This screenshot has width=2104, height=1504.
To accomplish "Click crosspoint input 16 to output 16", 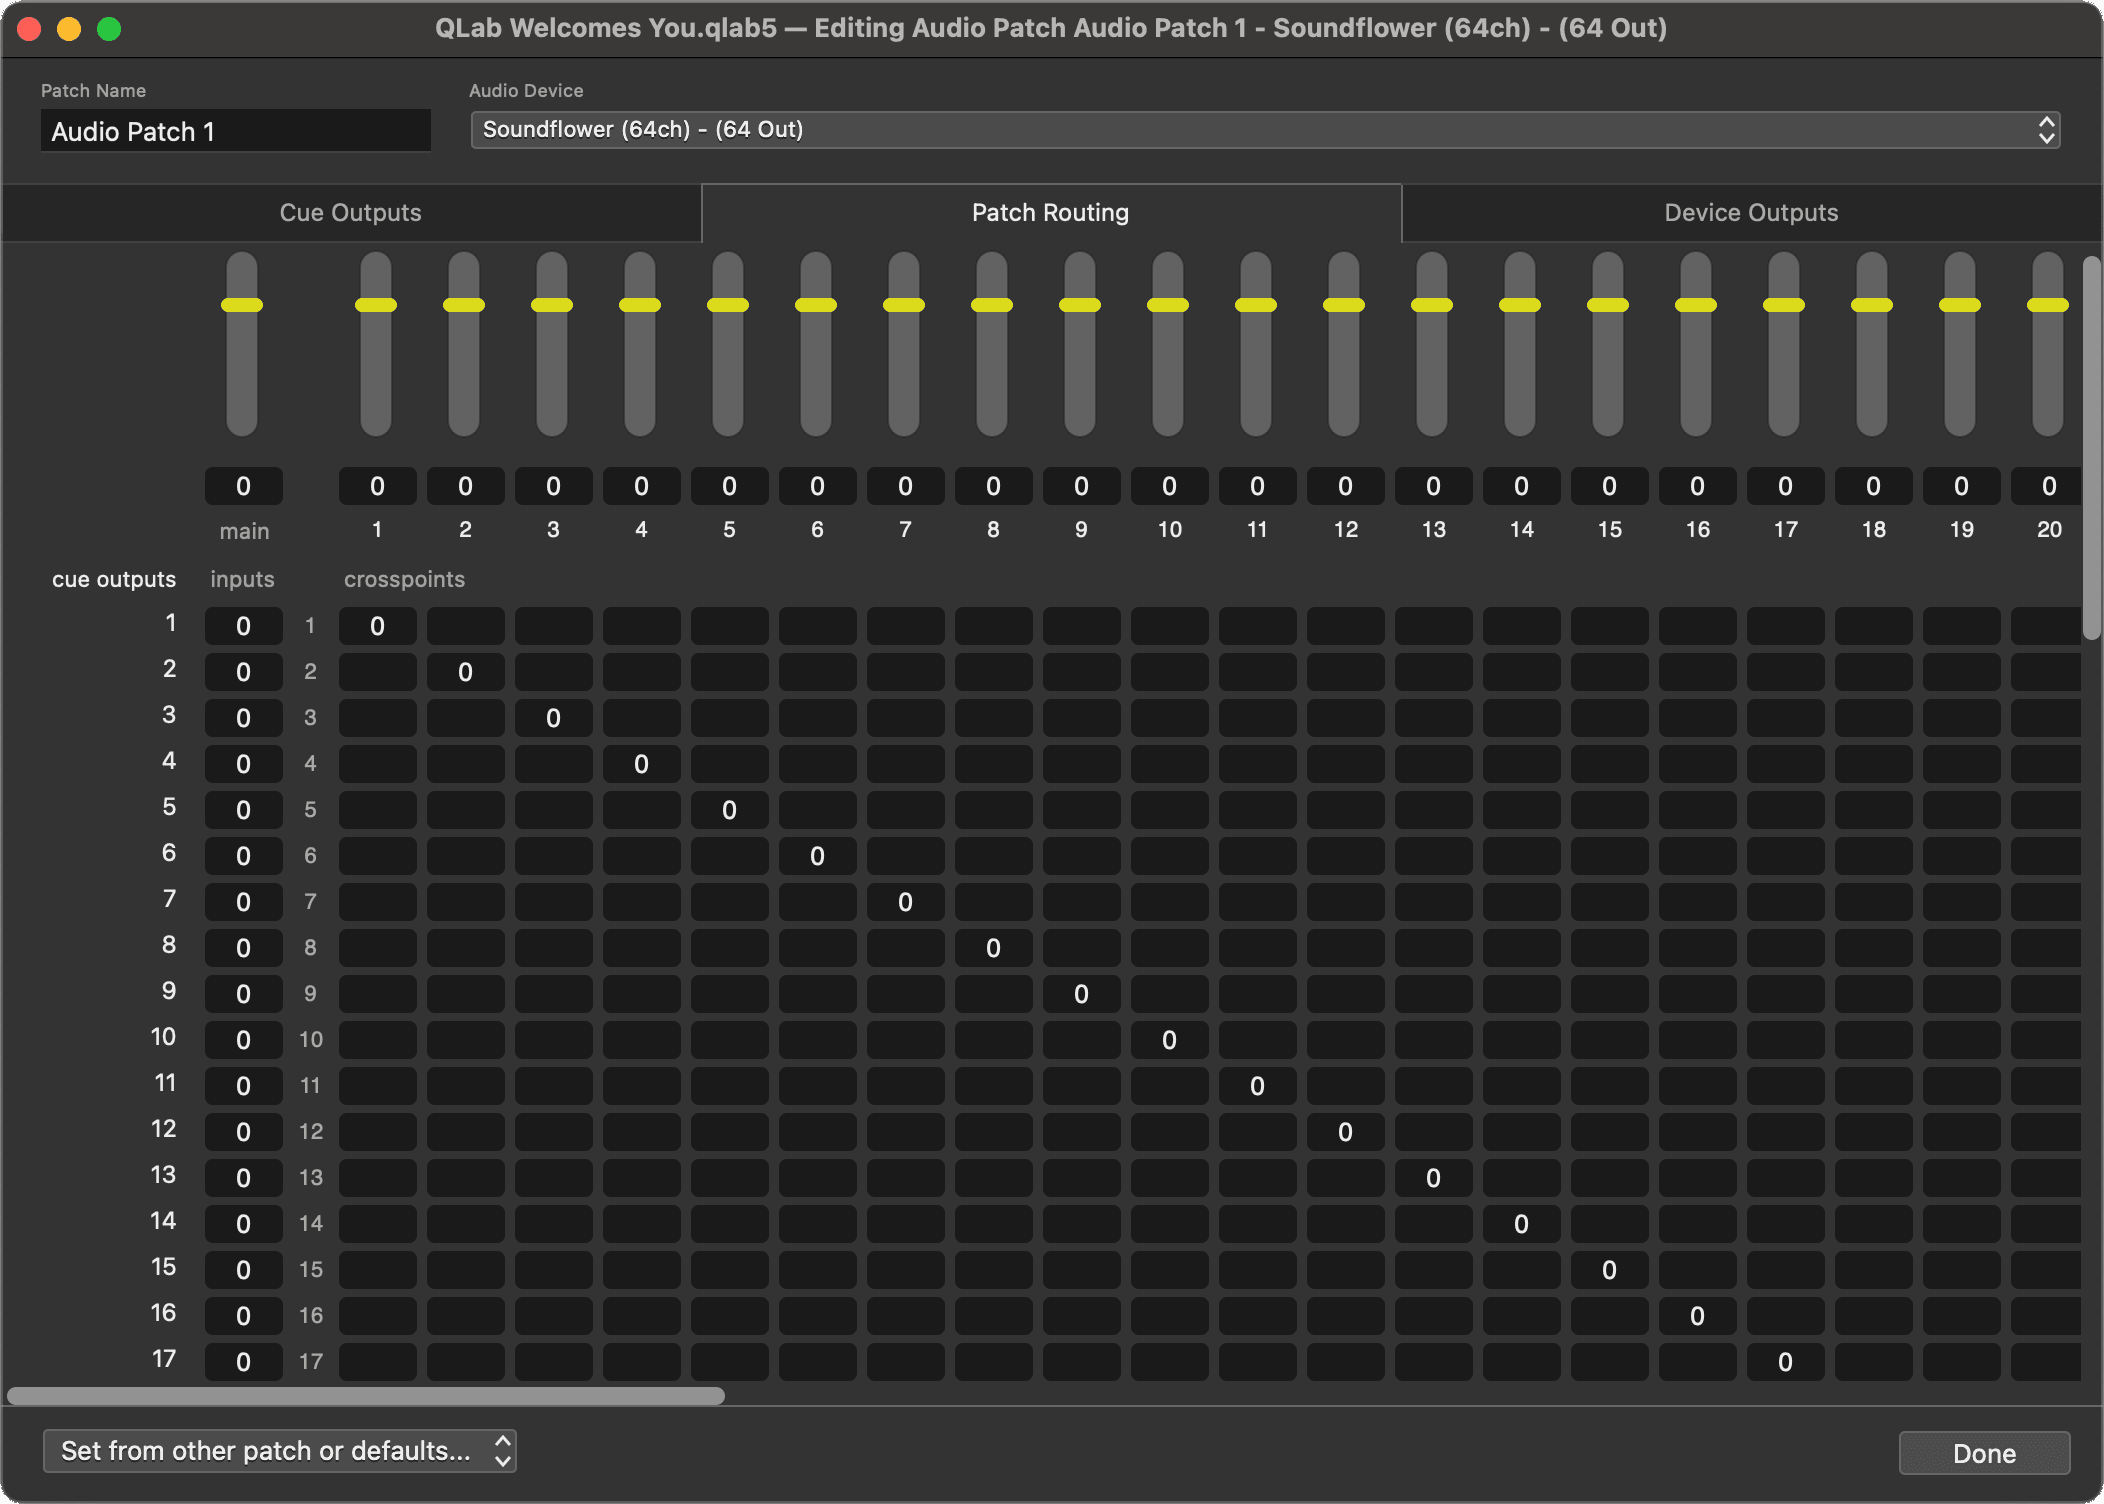I will tap(1698, 1316).
